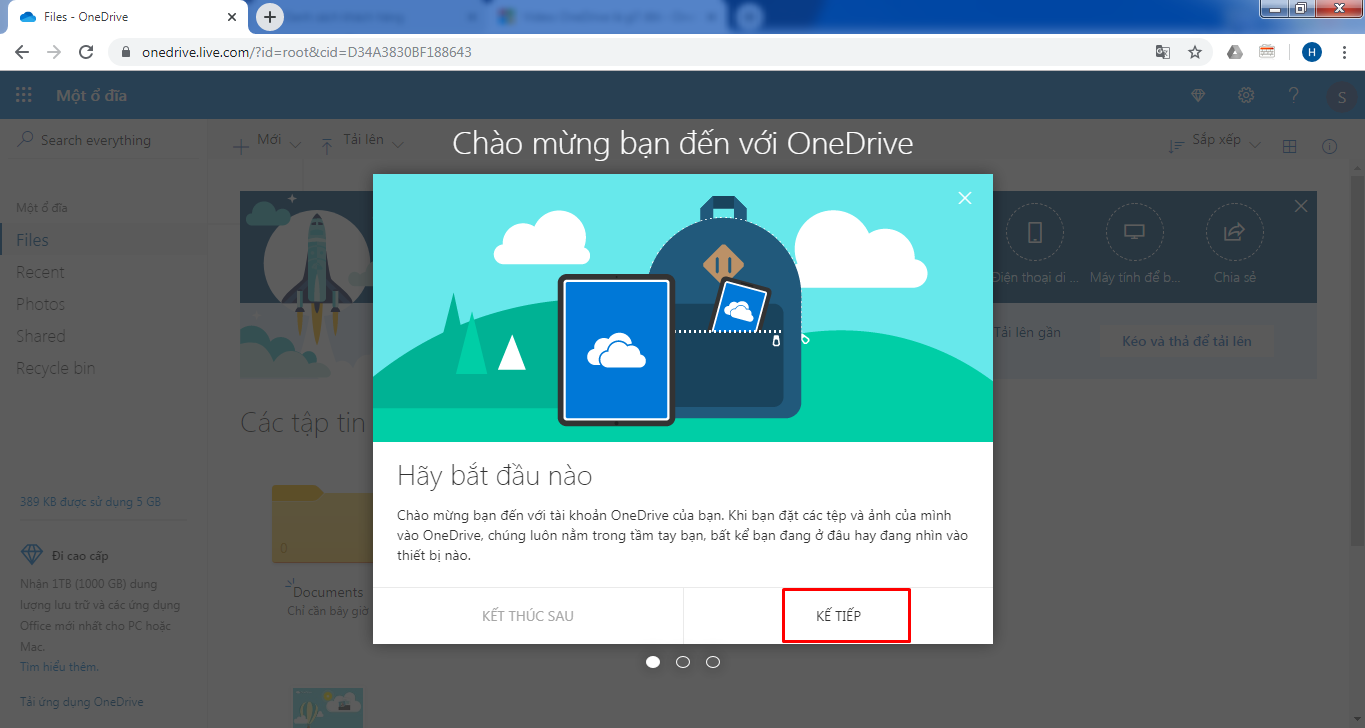Screen dimensions: 1365x728
Task: Open the help question mark icon
Action: (1294, 96)
